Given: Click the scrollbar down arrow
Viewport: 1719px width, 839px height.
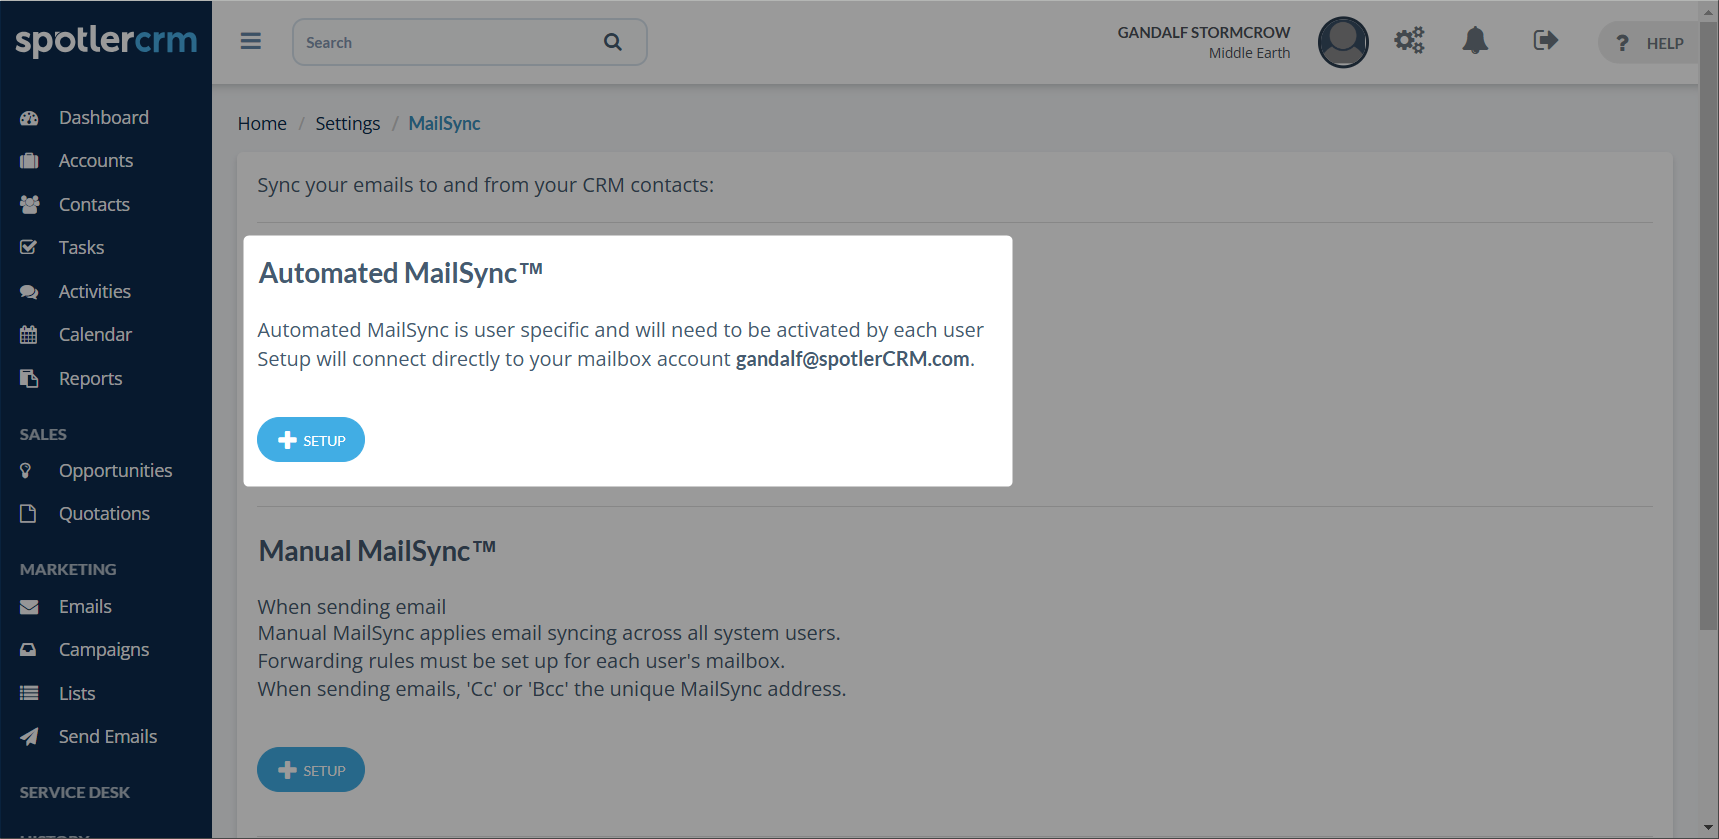Looking at the screenshot, I should 1709,828.
